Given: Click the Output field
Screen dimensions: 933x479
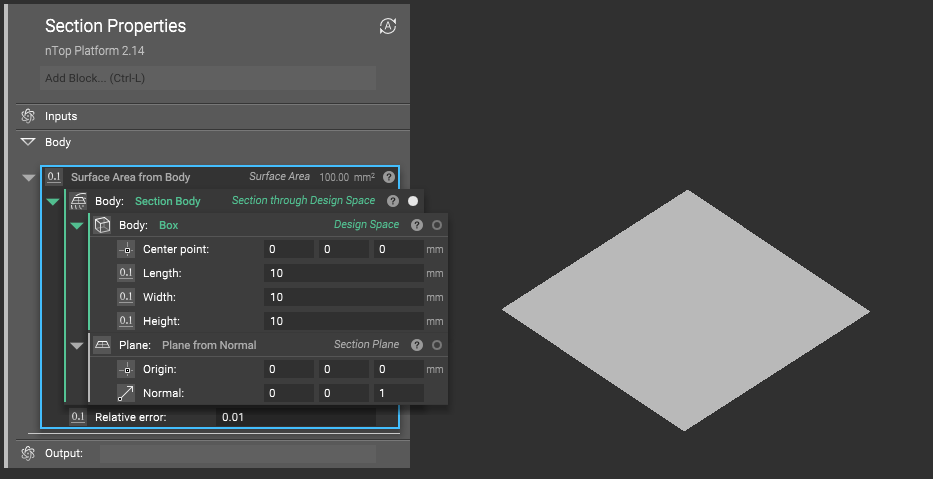Looking at the screenshot, I should point(238,453).
